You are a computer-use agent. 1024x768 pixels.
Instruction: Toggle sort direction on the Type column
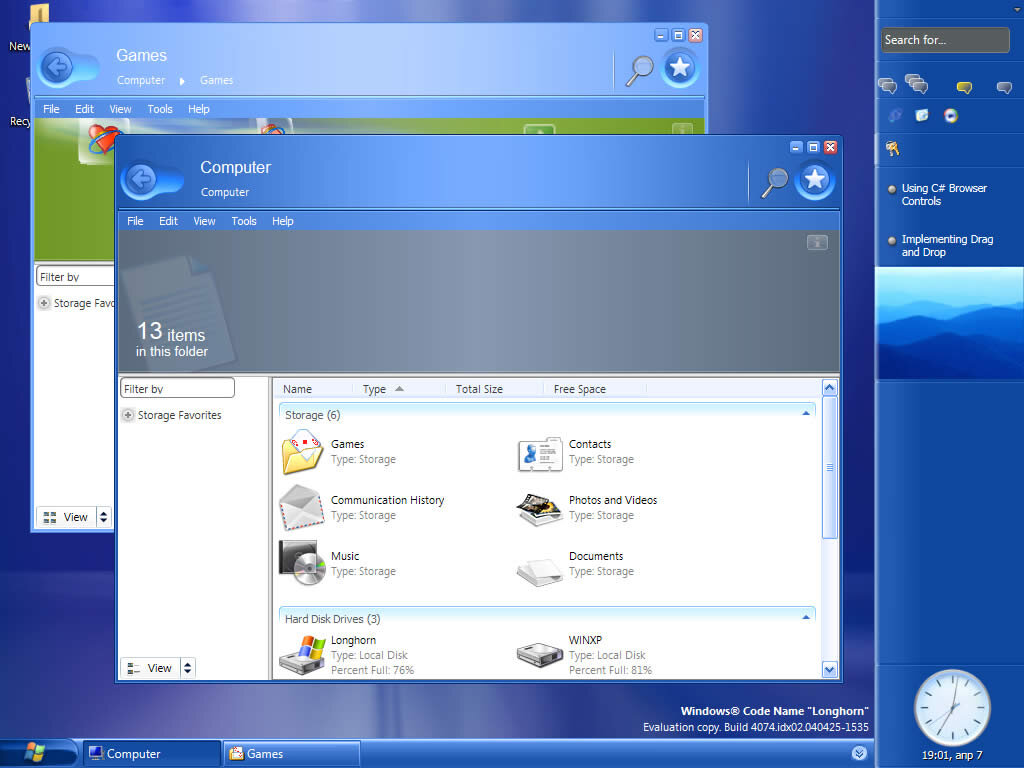(376, 388)
